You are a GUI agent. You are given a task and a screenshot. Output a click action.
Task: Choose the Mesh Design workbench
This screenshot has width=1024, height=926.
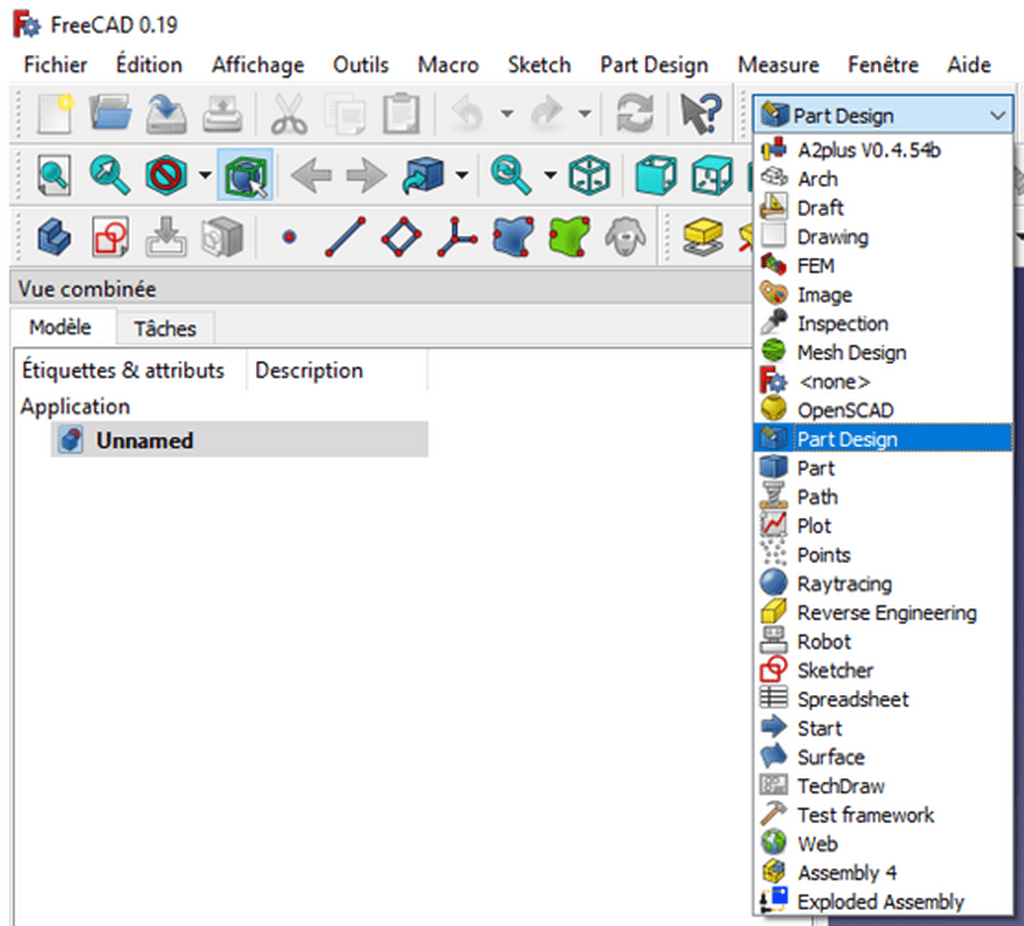pos(883,353)
